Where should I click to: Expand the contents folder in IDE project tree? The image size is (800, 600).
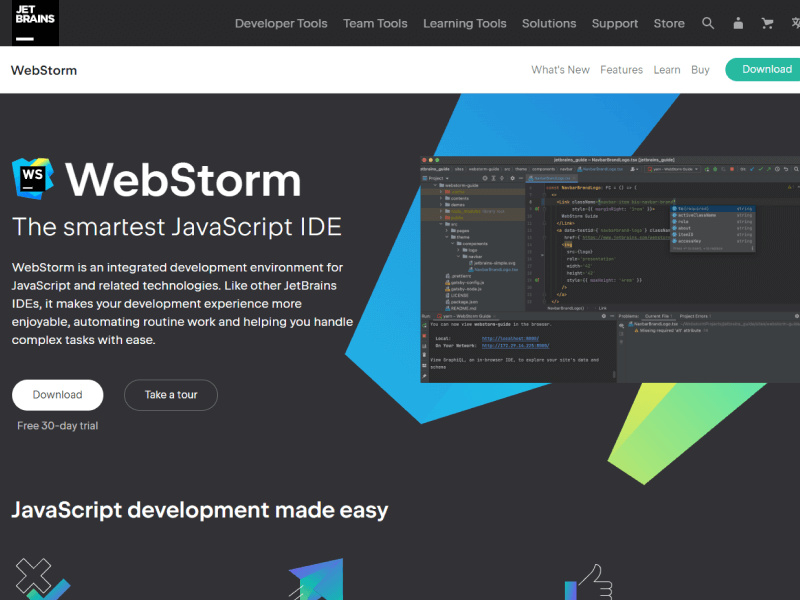[441, 198]
